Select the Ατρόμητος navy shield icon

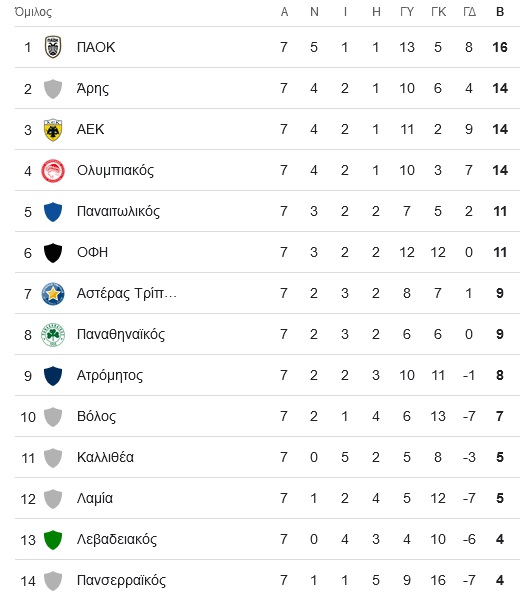(x=53, y=376)
